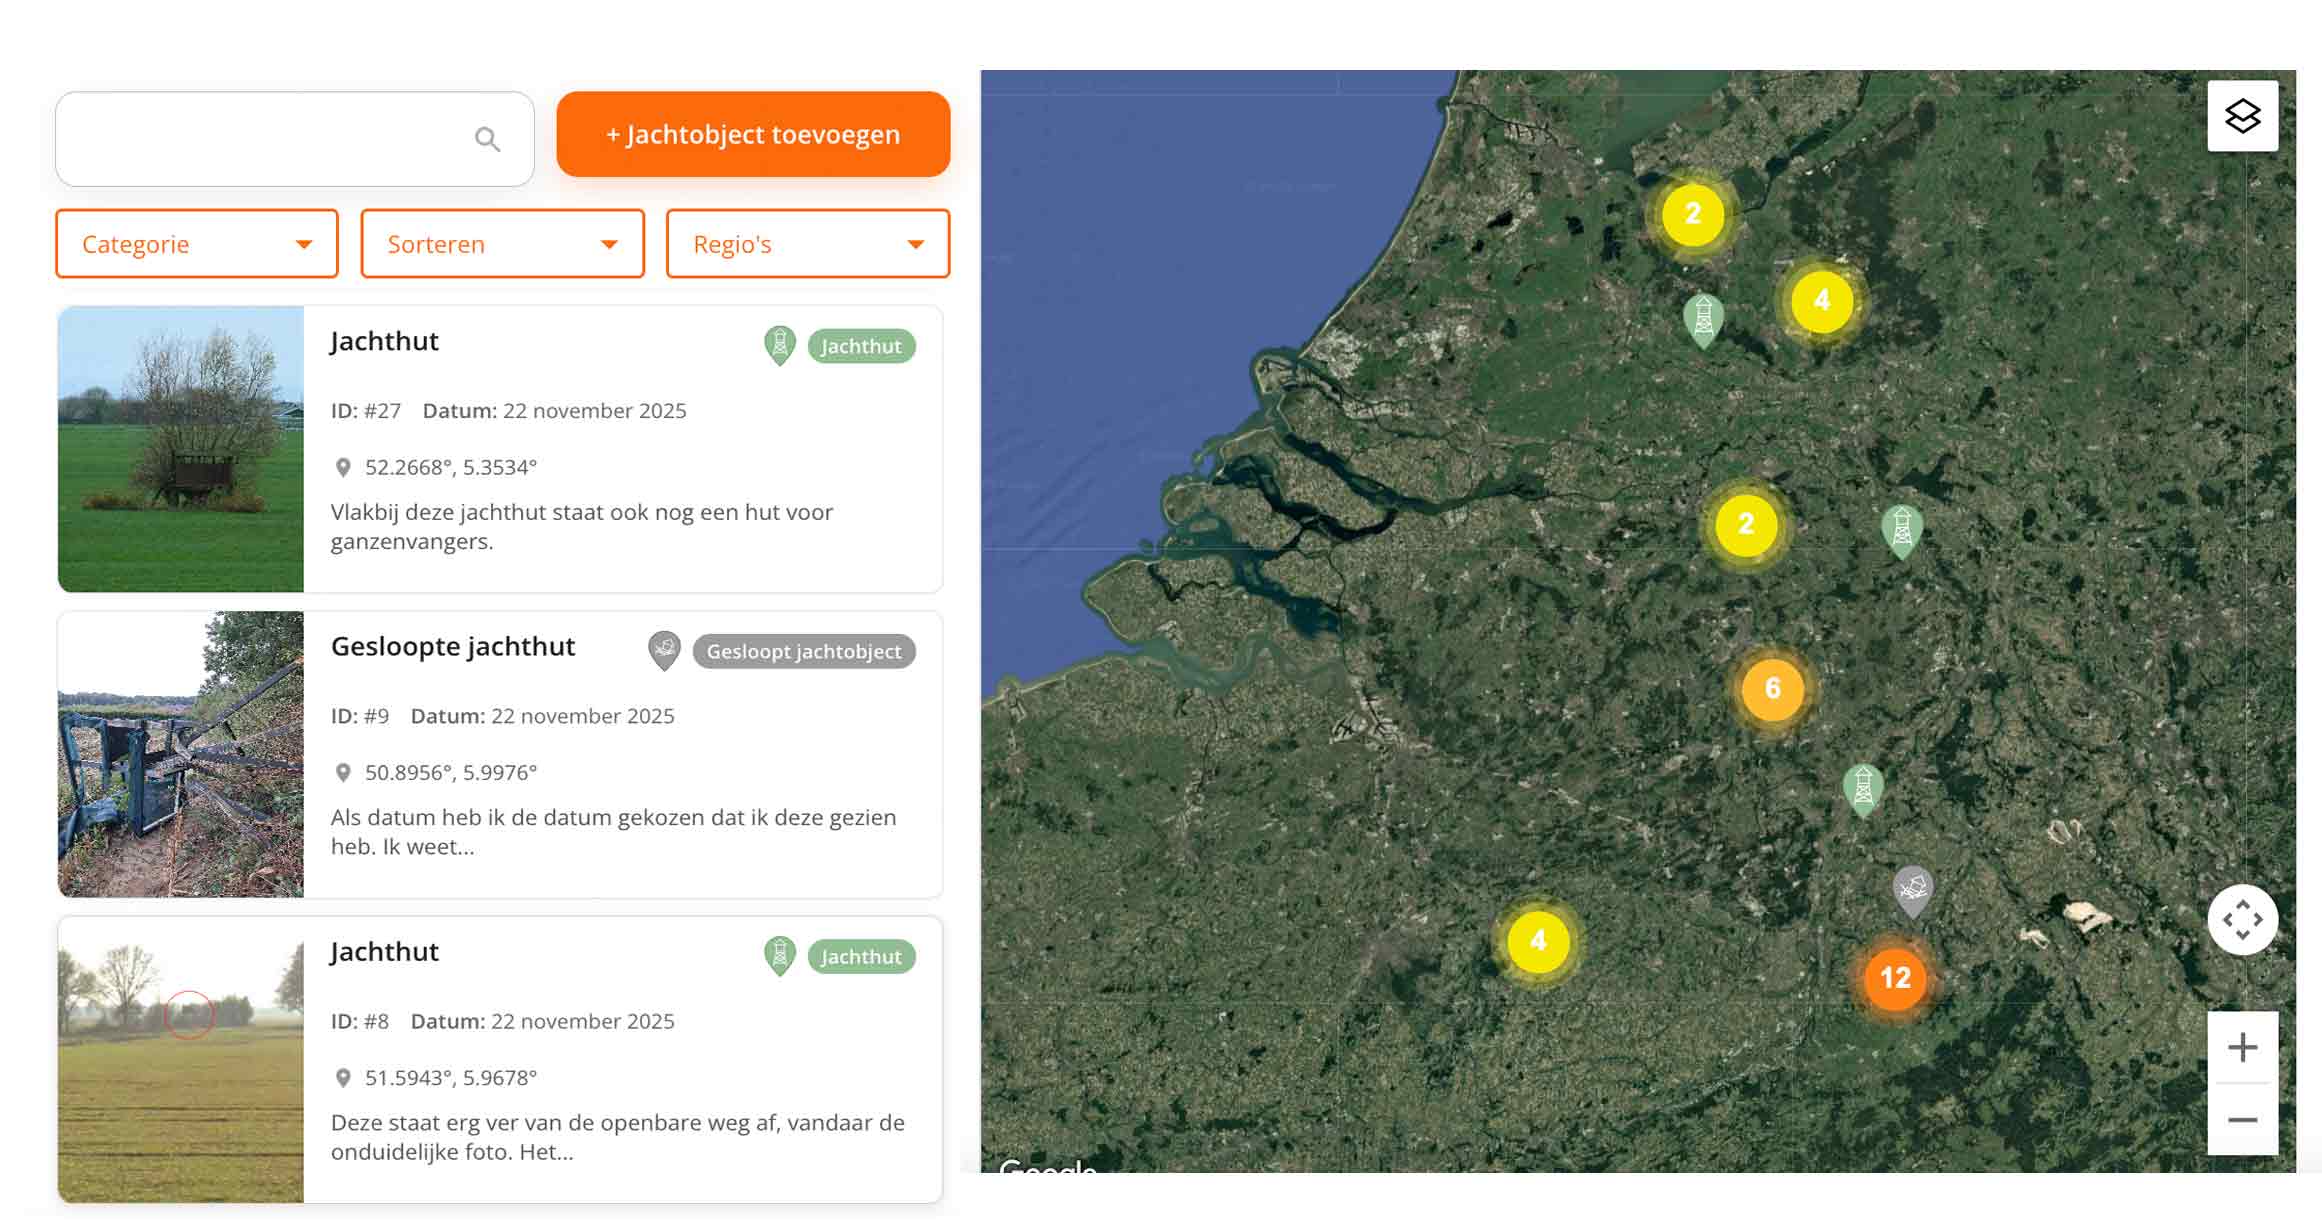Click the green Jachthut tag on listing #27

pos(861,346)
